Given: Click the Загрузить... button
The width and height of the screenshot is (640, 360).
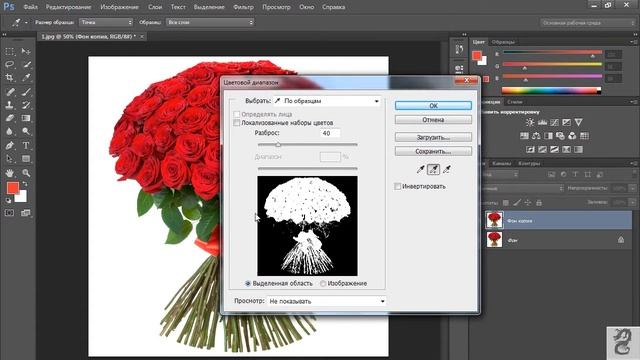Looking at the screenshot, I should [433, 138].
